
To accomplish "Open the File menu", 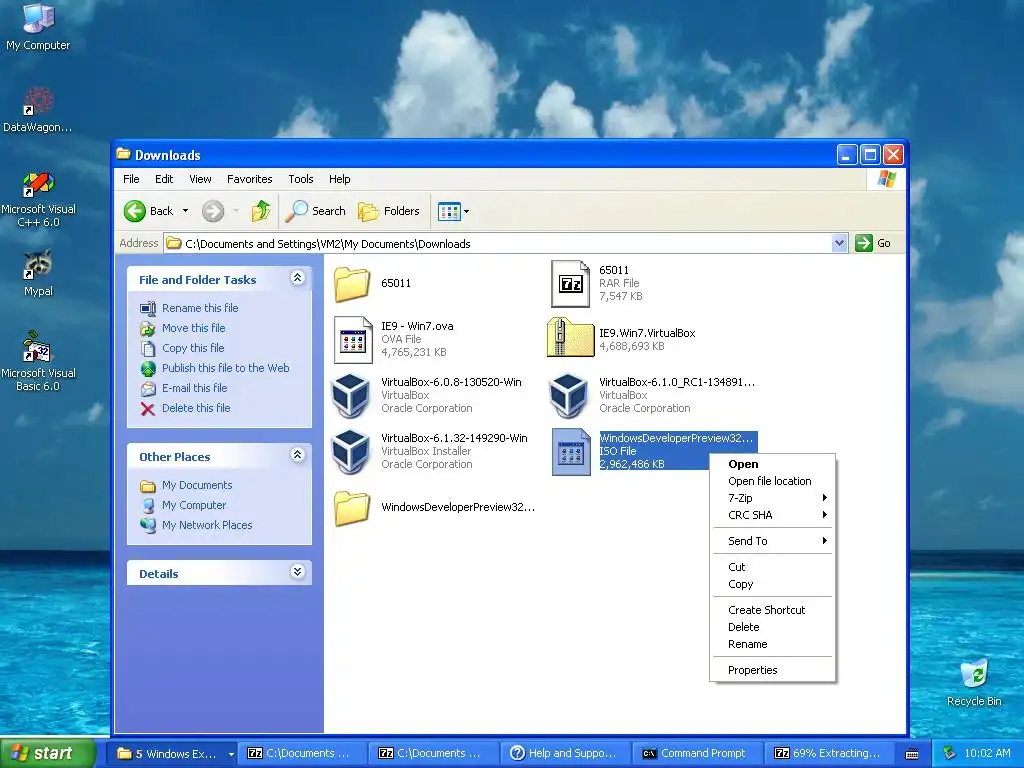I will click(x=131, y=179).
